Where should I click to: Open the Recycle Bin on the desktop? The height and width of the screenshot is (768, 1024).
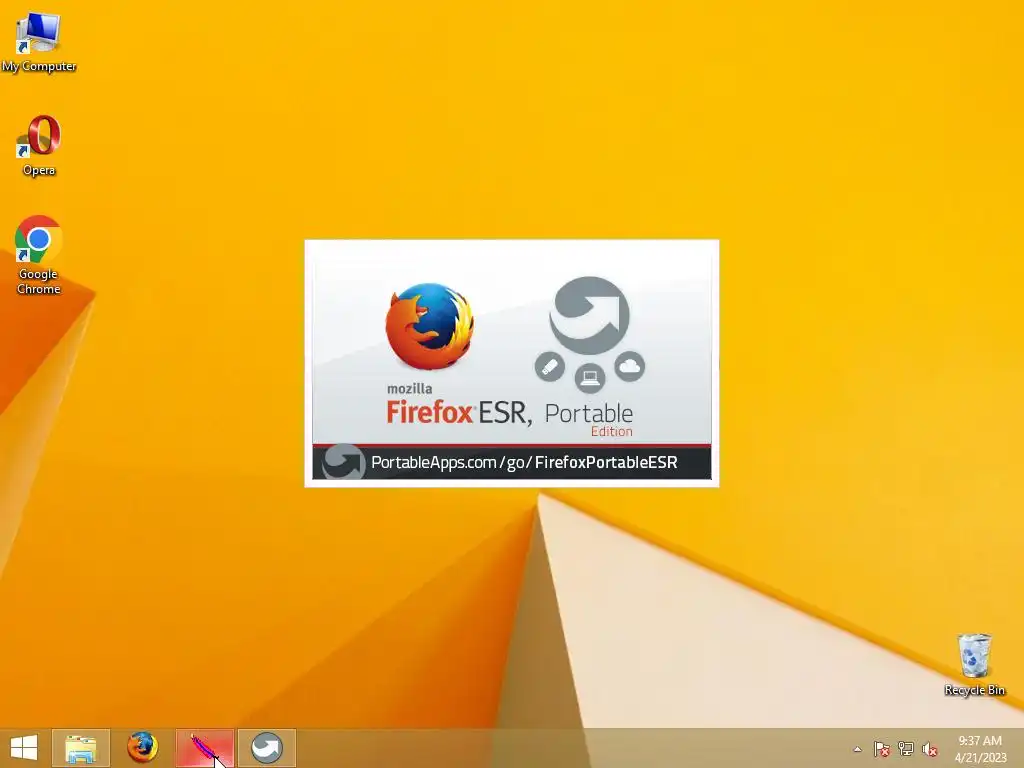click(x=974, y=664)
